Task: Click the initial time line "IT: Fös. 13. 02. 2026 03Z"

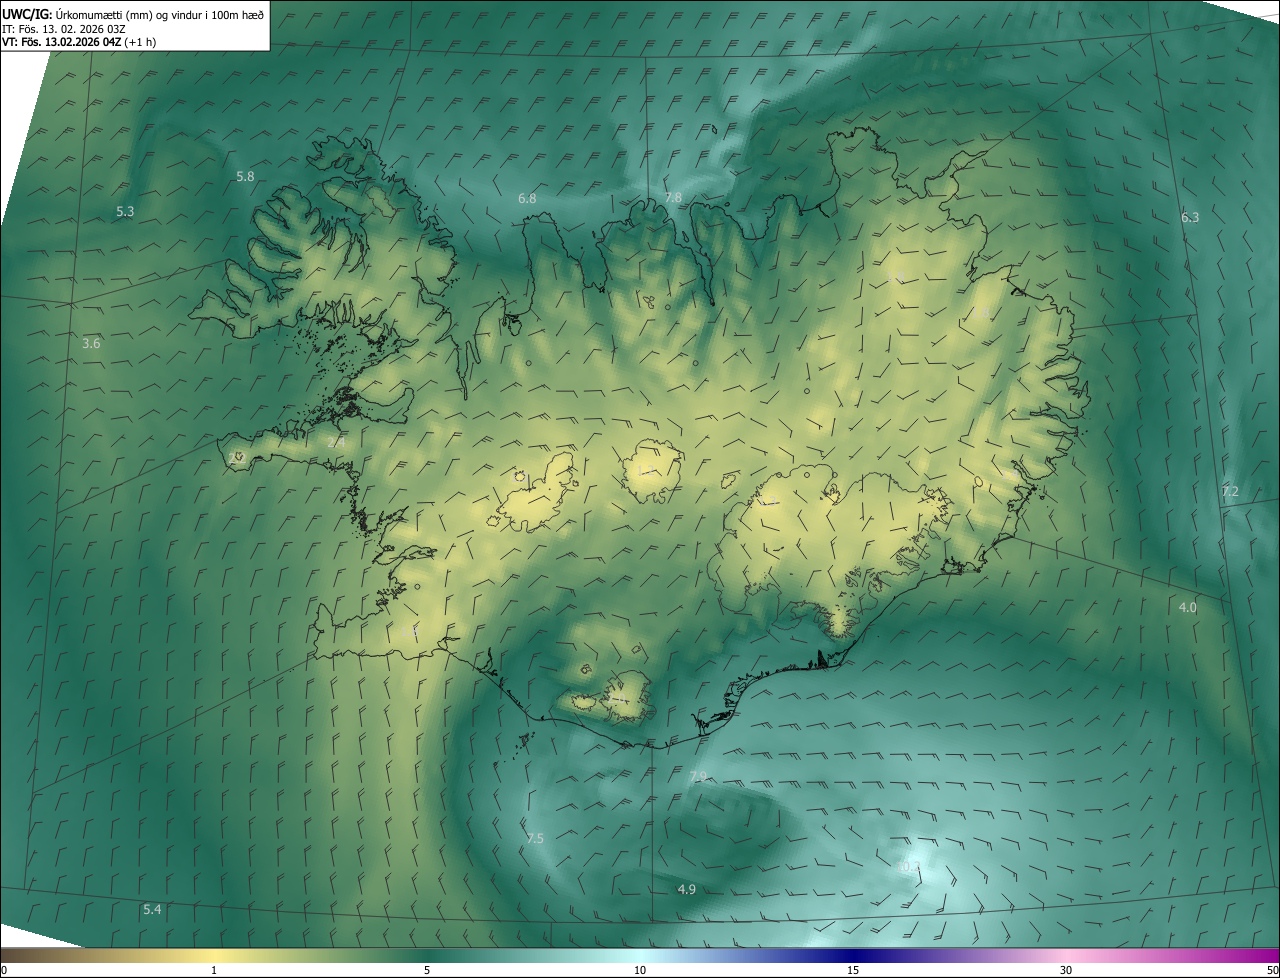Action: (x=64, y=28)
